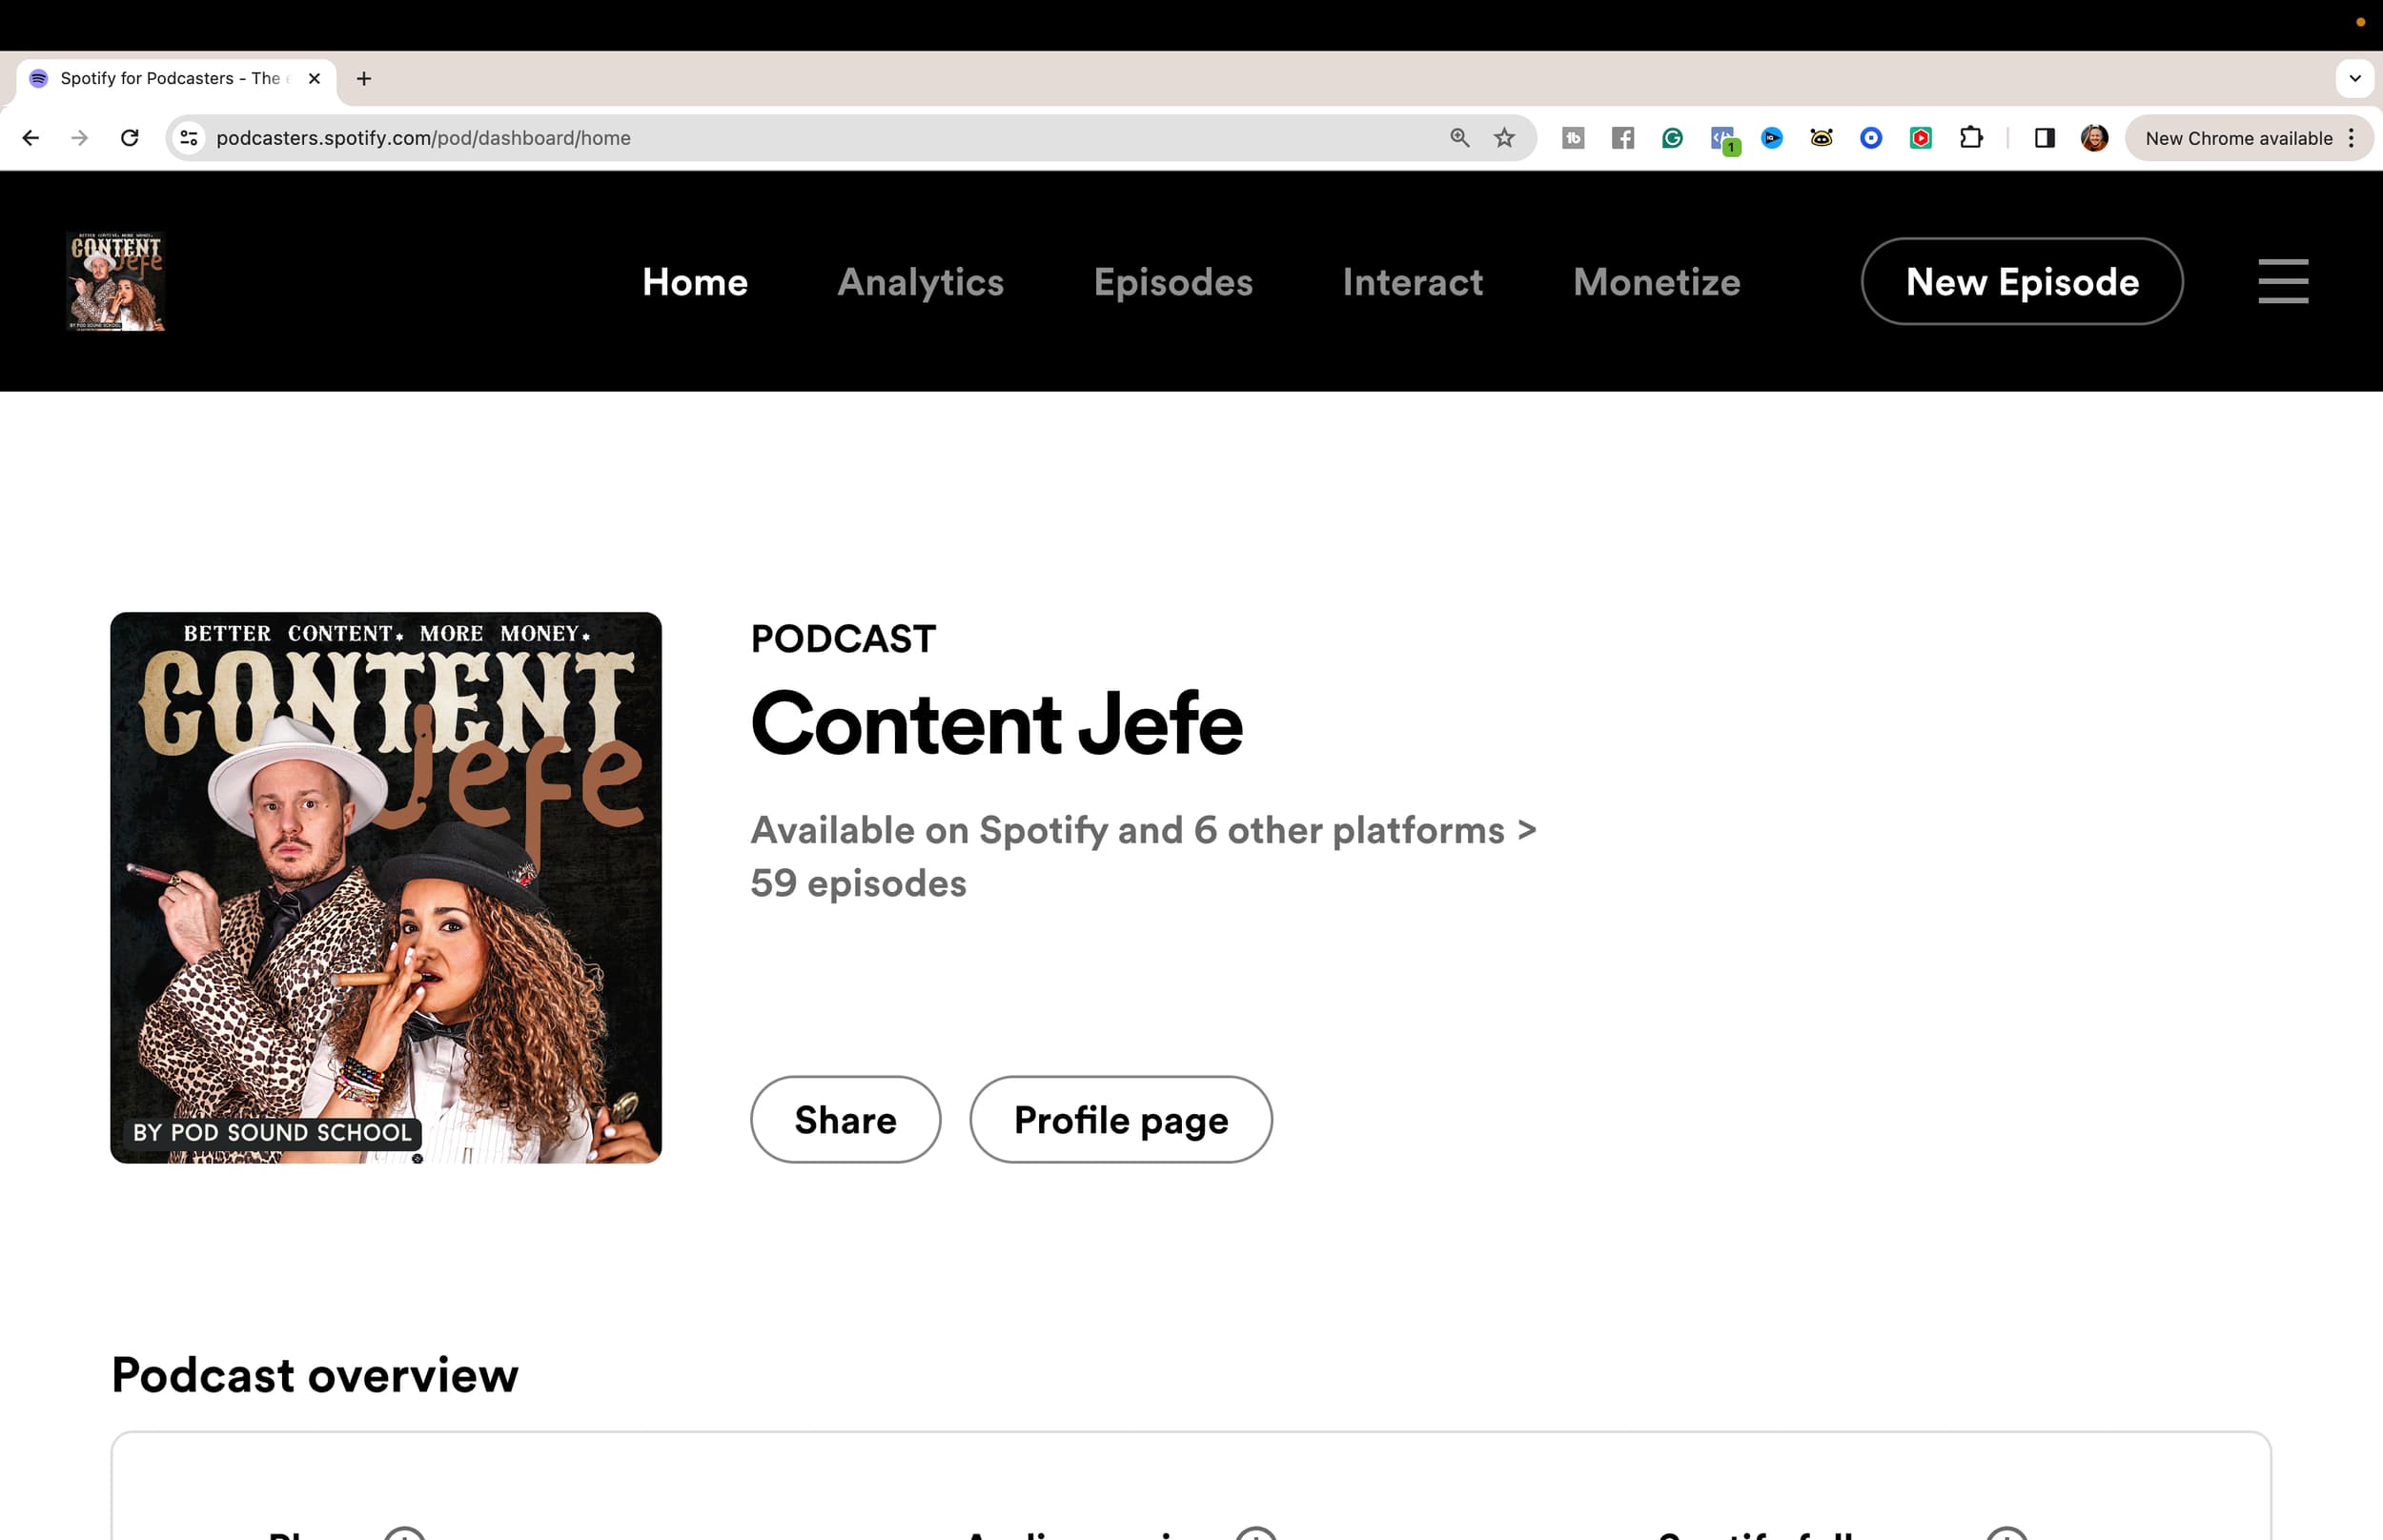Open site information icon in address bar

(189, 138)
